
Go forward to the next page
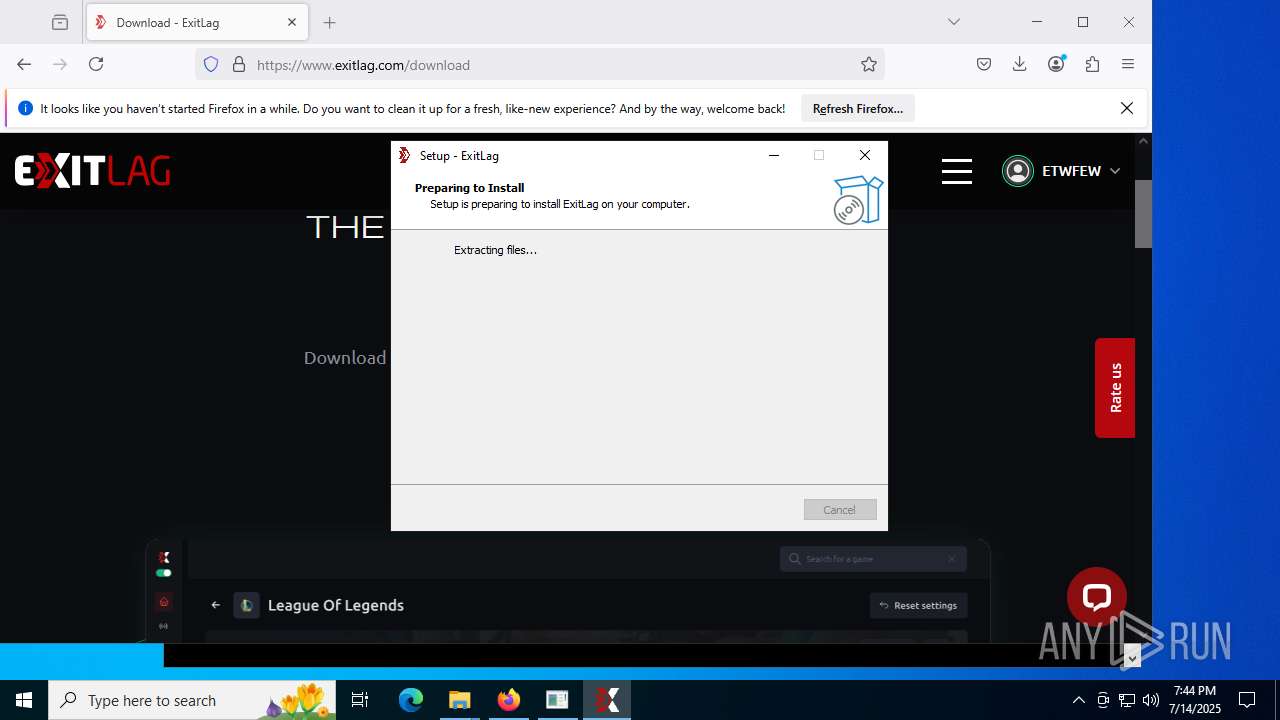(60, 64)
